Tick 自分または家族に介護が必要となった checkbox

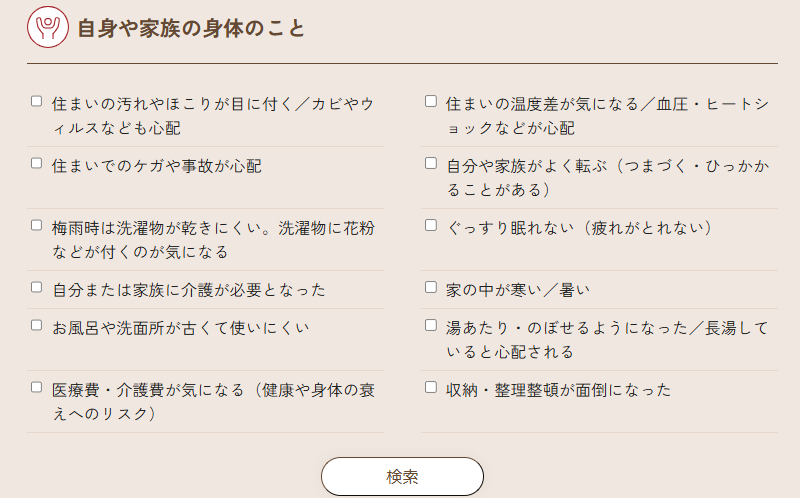(x=37, y=287)
